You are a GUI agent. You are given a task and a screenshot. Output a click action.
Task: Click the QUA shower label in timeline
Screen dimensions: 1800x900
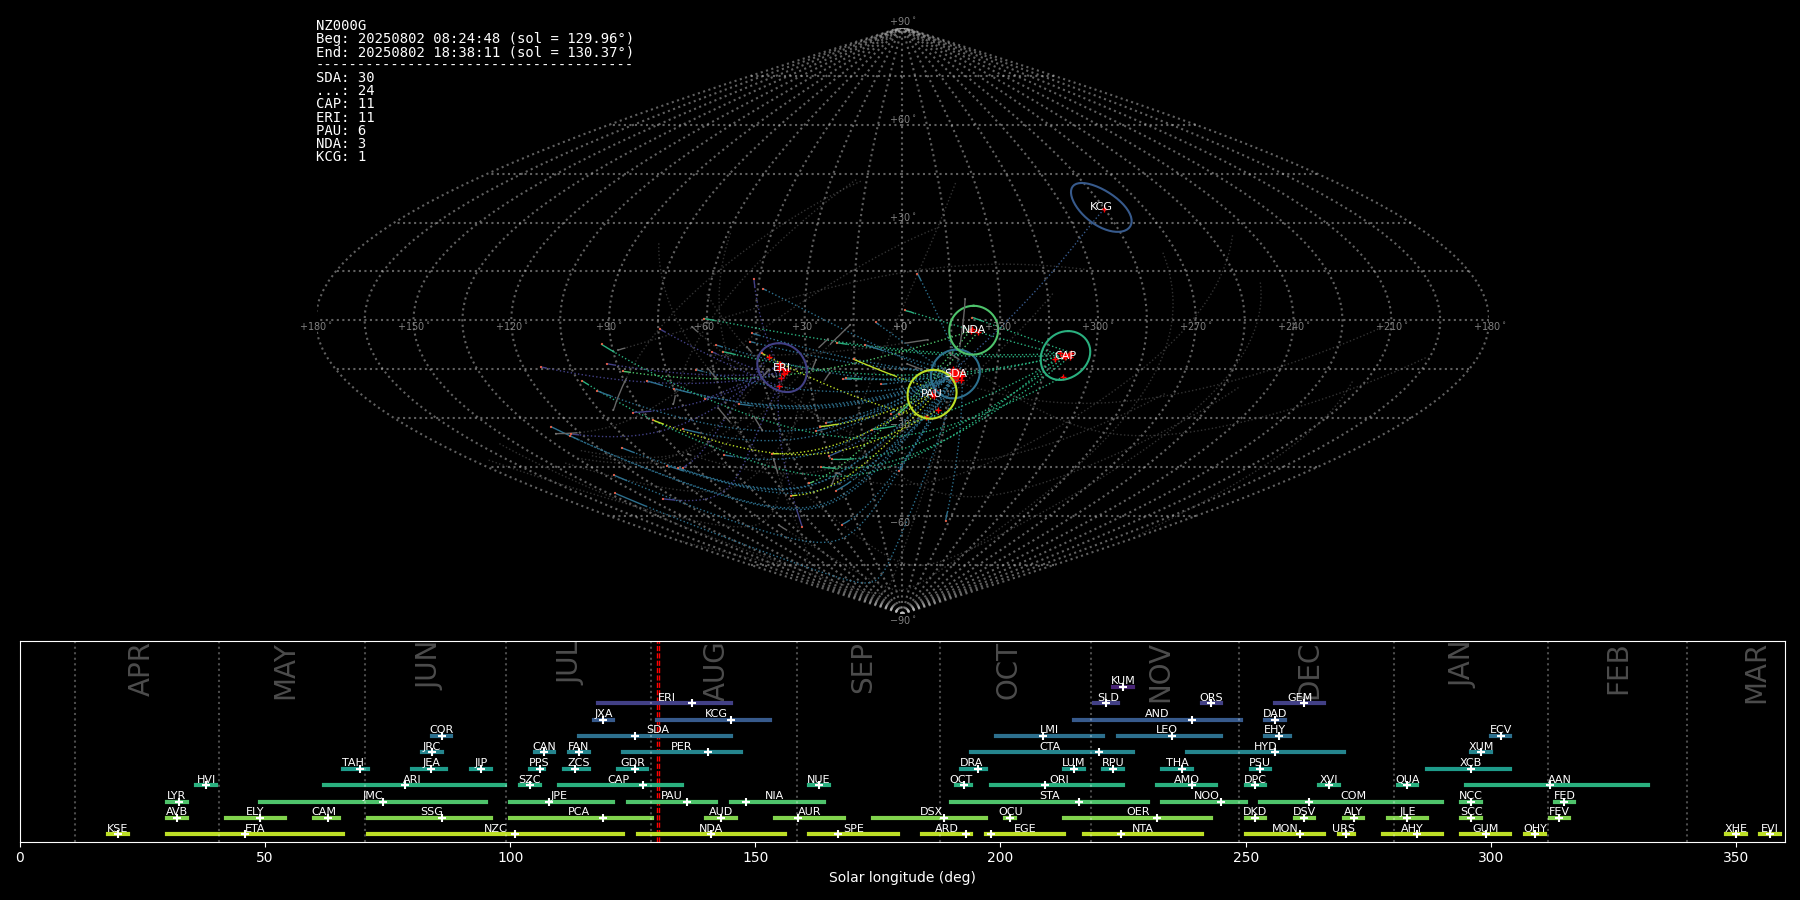pyautogui.click(x=1407, y=780)
